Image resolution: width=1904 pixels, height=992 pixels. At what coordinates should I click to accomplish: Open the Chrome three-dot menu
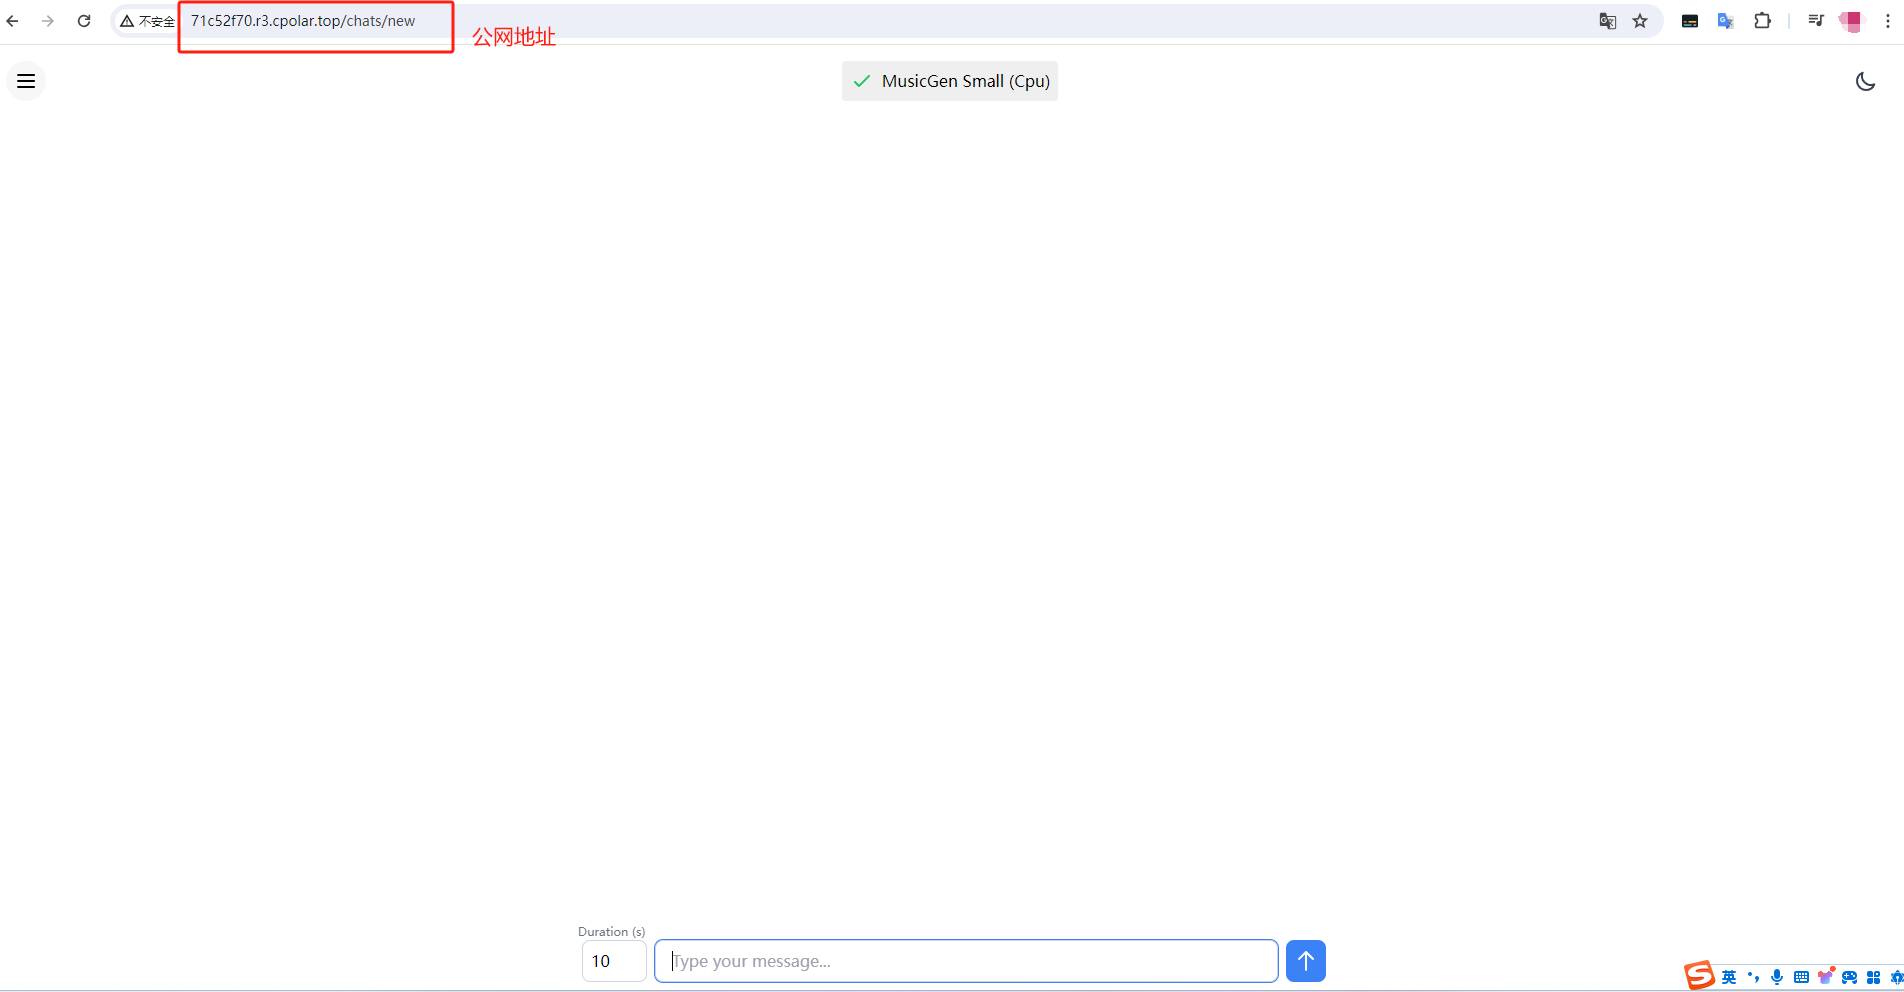[1888, 21]
